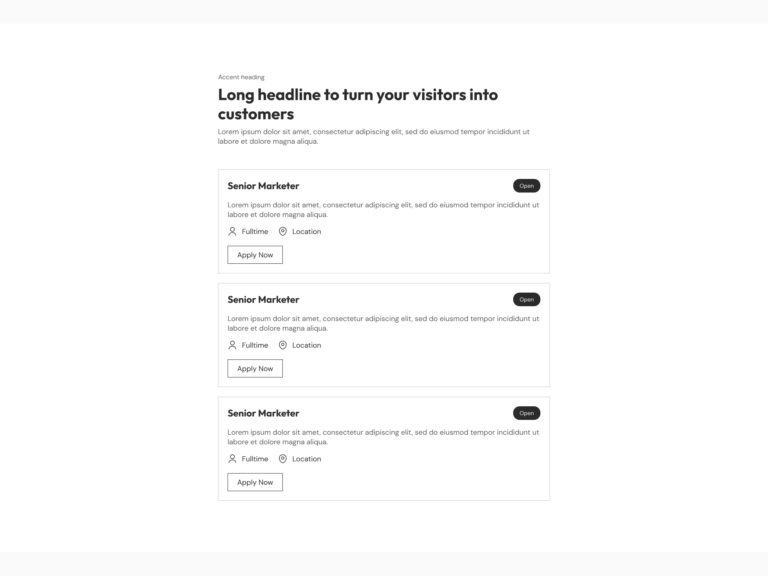Click the Open badge on the third job card
Image resolution: width=768 pixels, height=576 pixels.
[526, 413]
